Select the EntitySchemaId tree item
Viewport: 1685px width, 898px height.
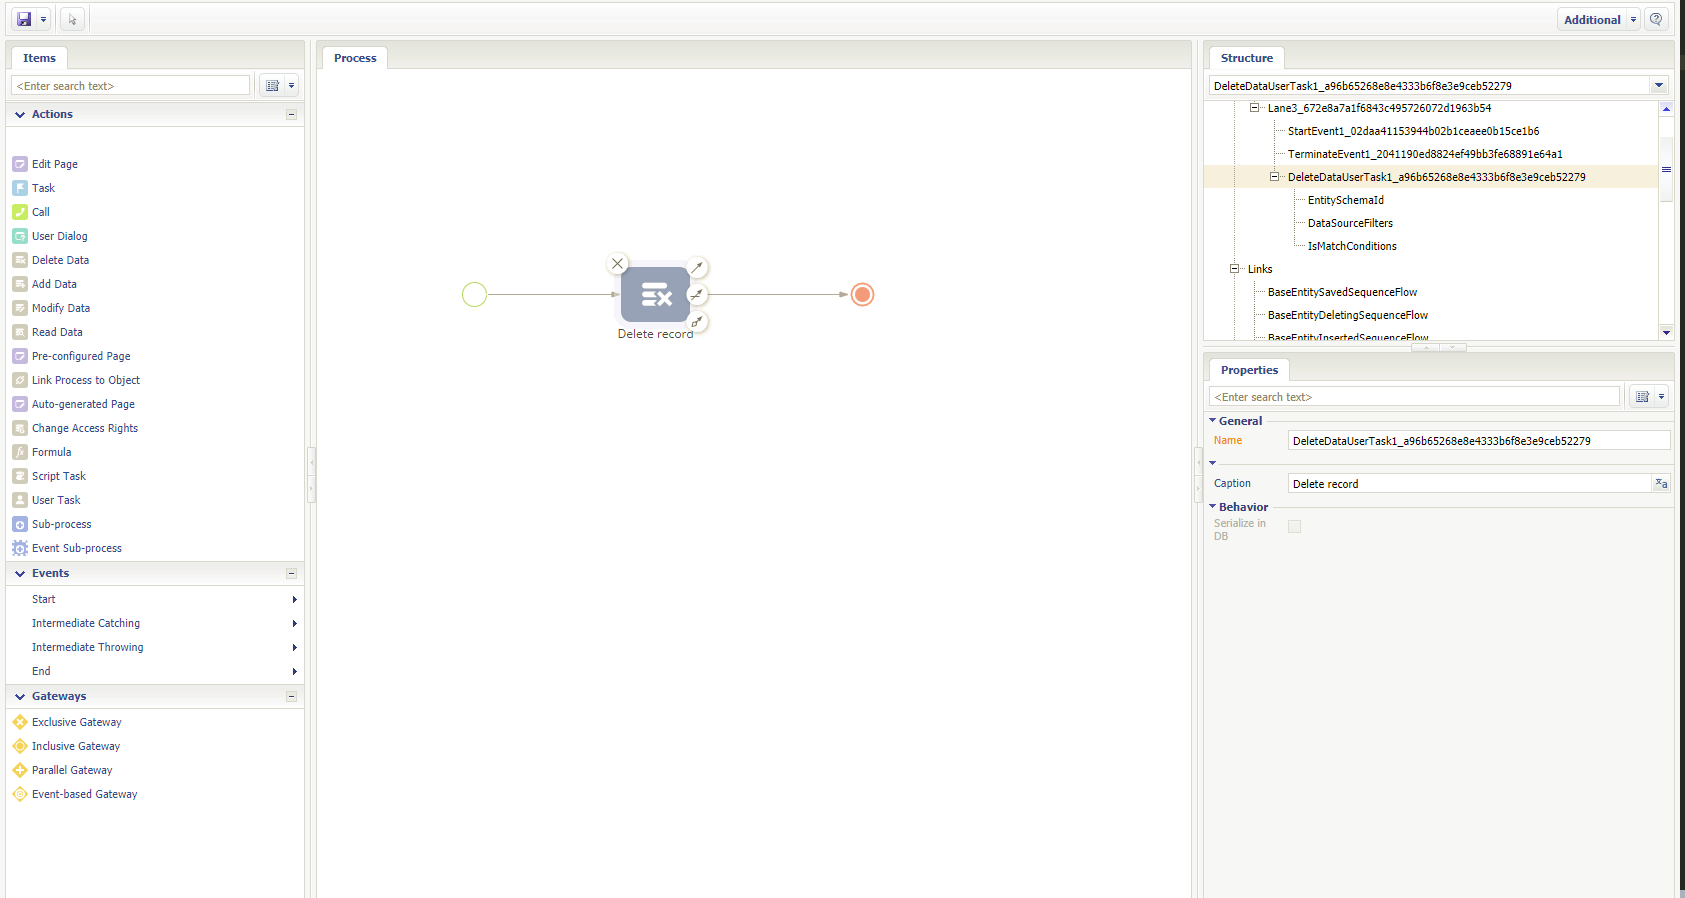[x=1346, y=200]
